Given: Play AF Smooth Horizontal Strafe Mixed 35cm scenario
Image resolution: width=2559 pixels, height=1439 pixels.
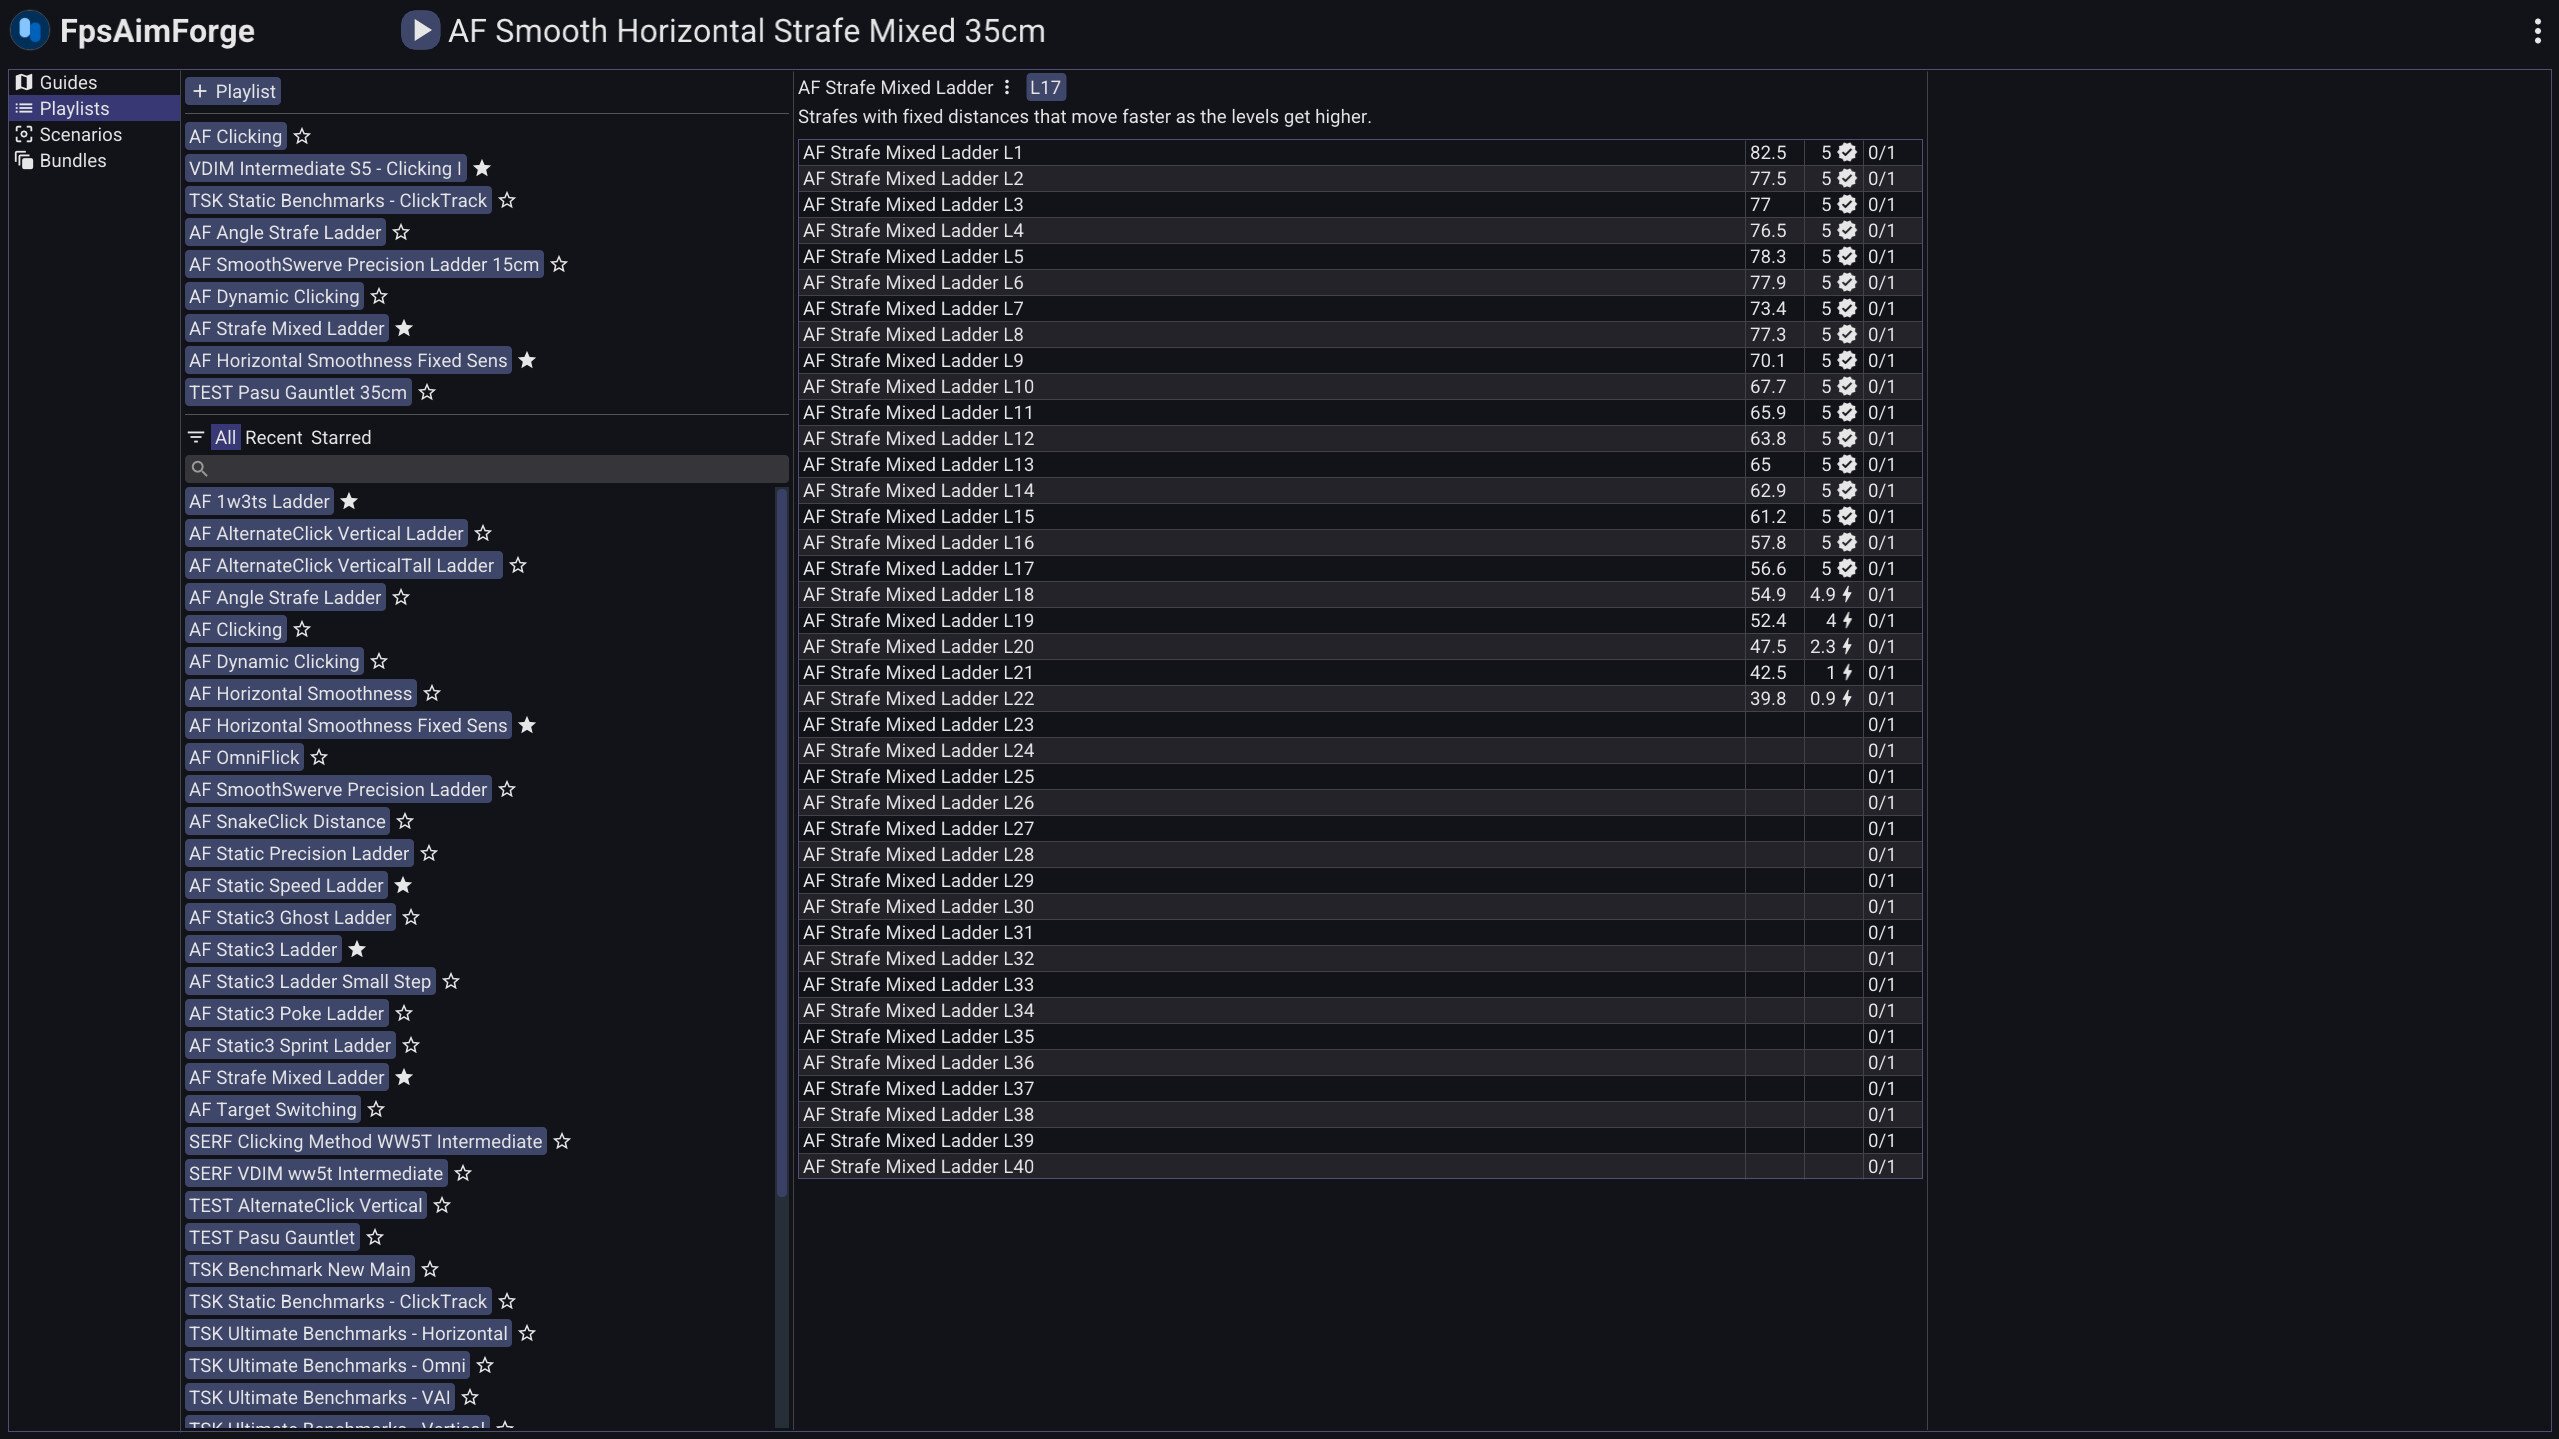Looking at the screenshot, I should click(x=420, y=30).
